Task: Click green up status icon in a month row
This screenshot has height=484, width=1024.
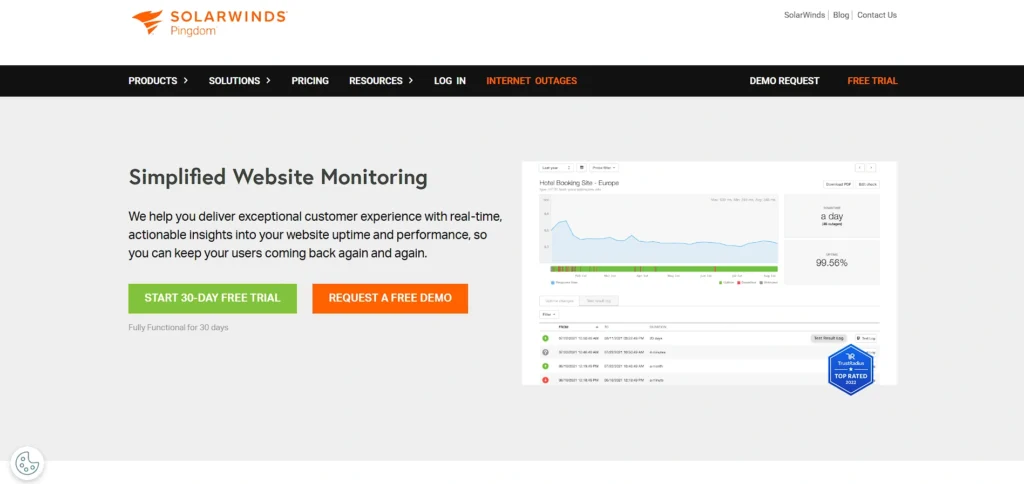Action: point(545,366)
